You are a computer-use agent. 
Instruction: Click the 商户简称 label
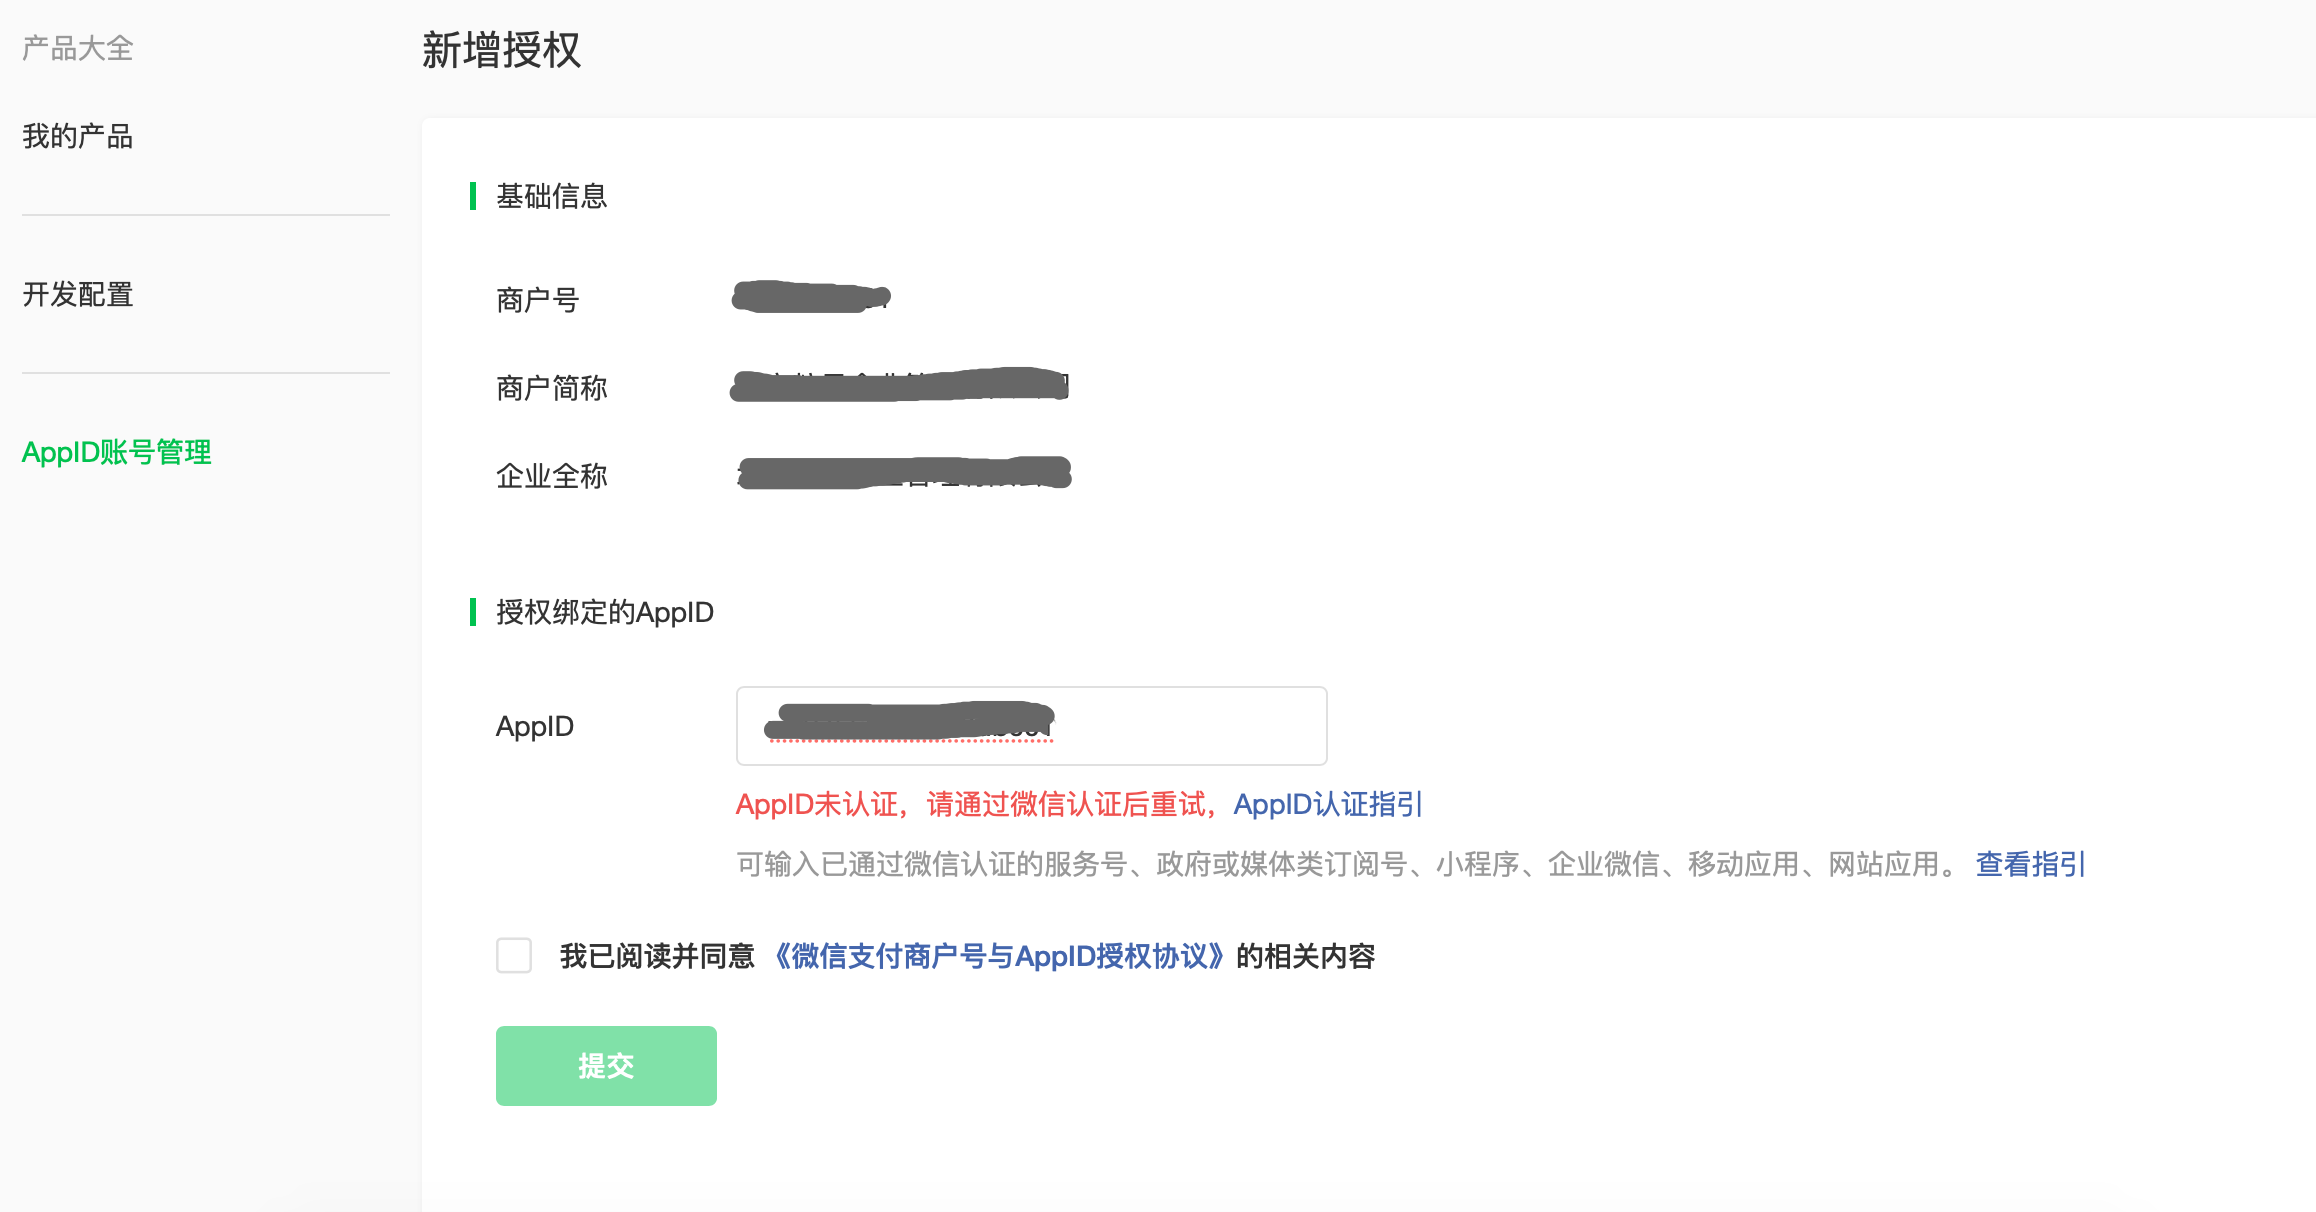coord(552,388)
